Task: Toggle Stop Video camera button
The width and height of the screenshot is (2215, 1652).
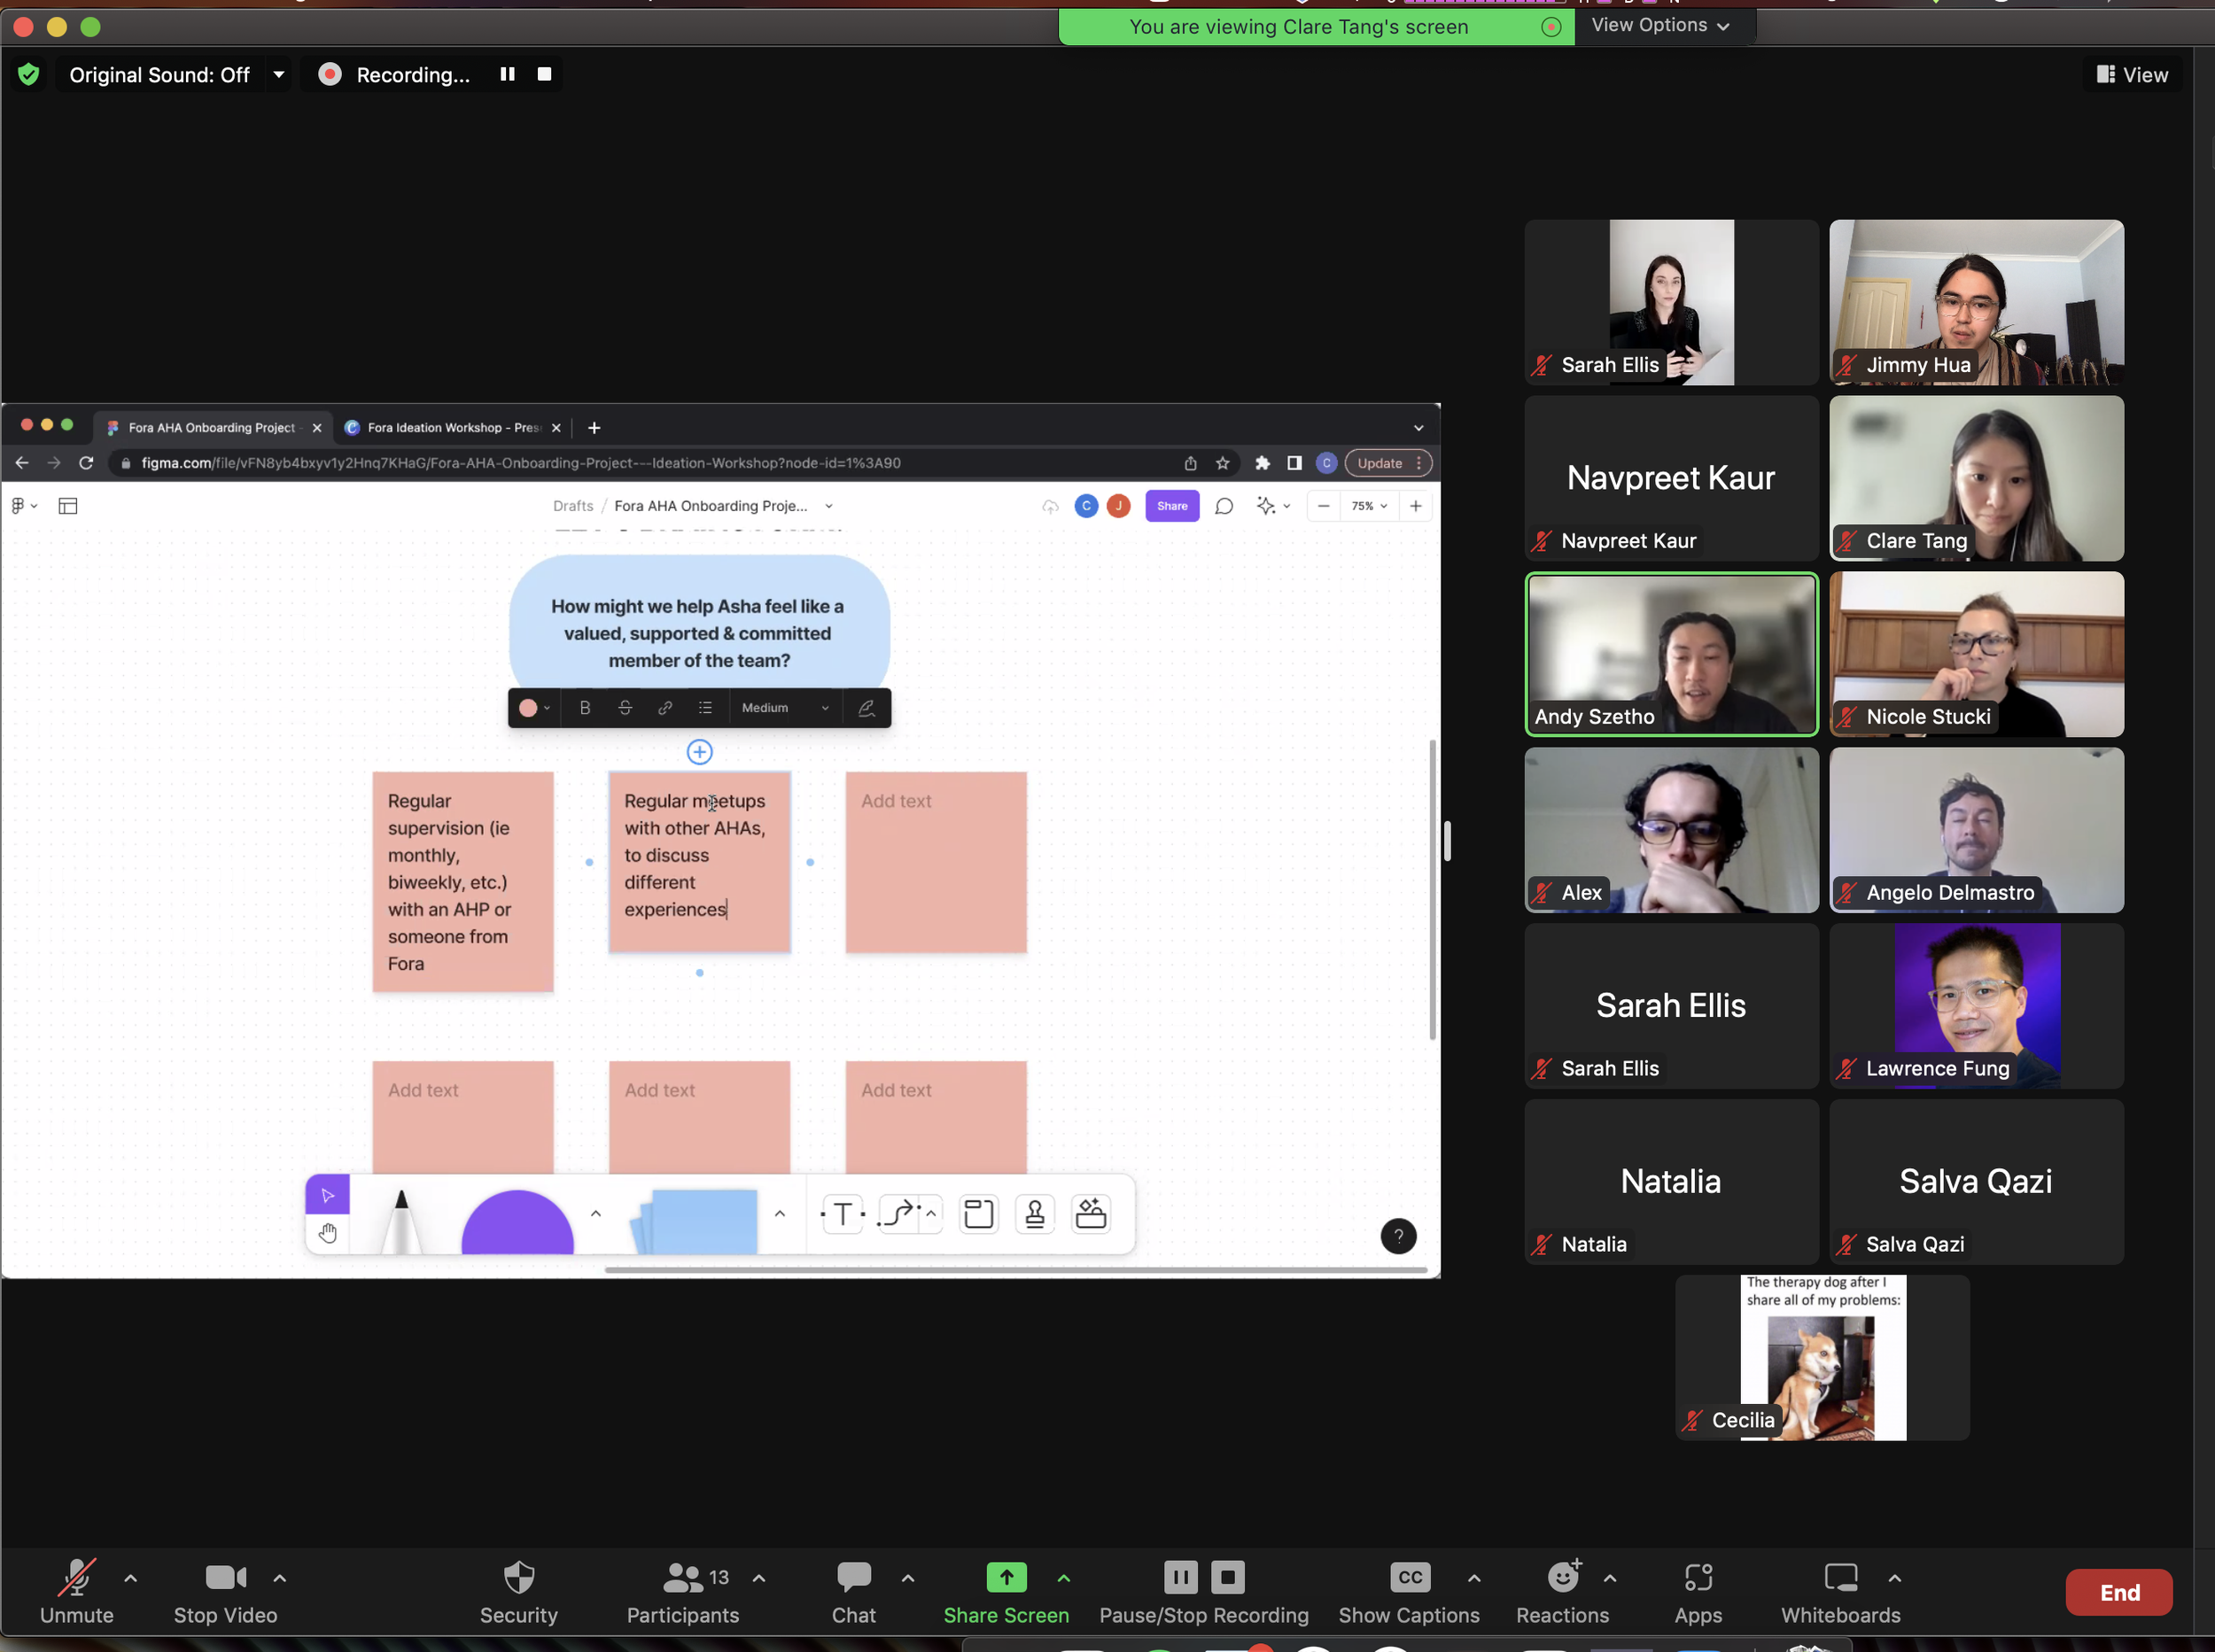Action: click(x=225, y=1578)
